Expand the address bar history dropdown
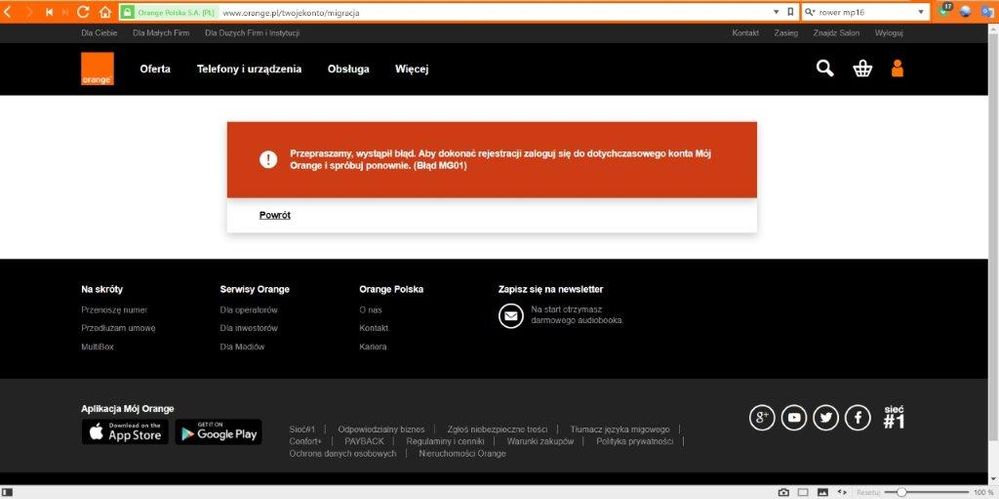The width and height of the screenshot is (999, 499). point(777,13)
